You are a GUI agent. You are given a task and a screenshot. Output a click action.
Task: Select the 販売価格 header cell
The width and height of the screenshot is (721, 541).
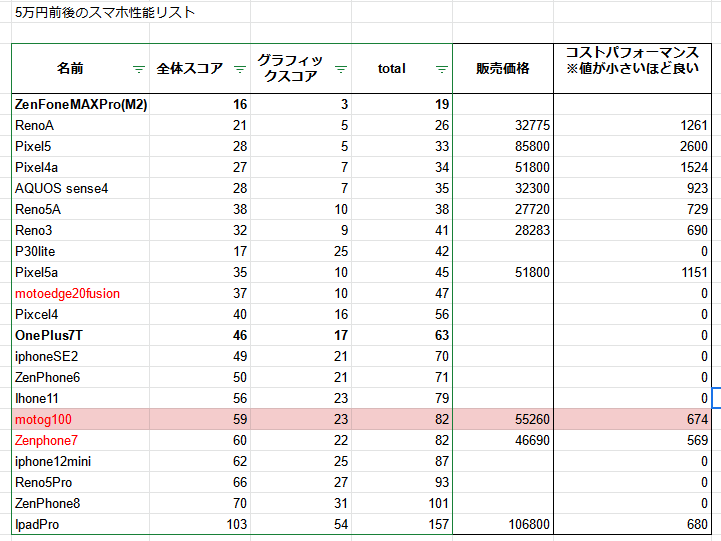(x=503, y=69)
